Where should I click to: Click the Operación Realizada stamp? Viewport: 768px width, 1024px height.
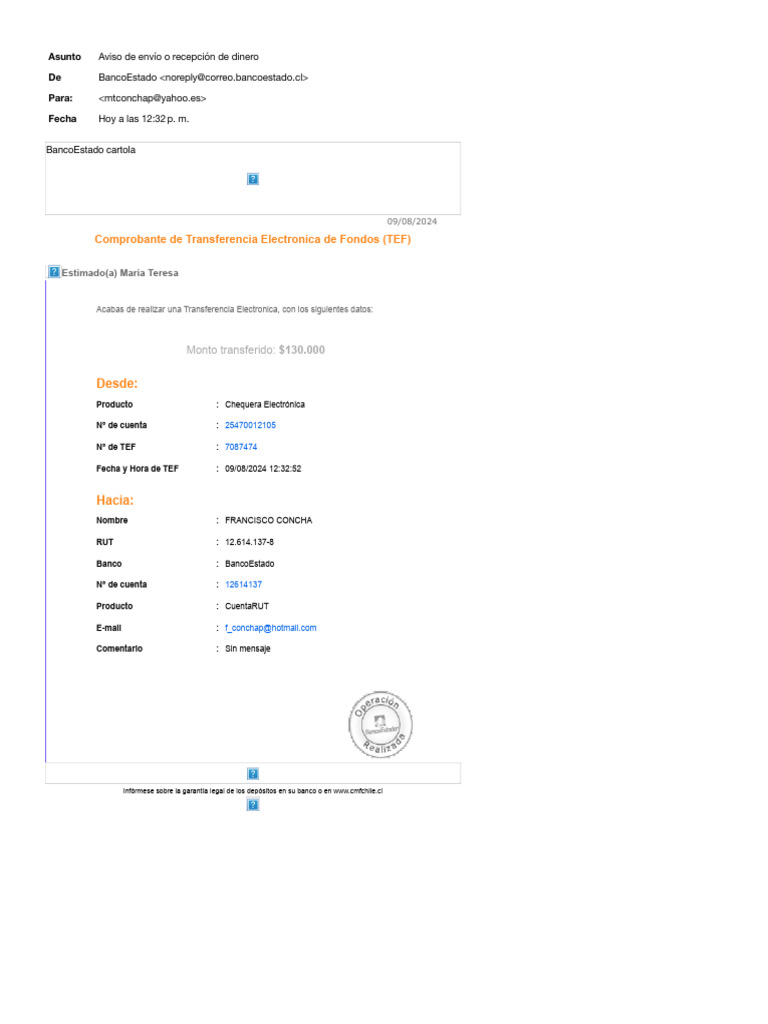coord(381,724)
